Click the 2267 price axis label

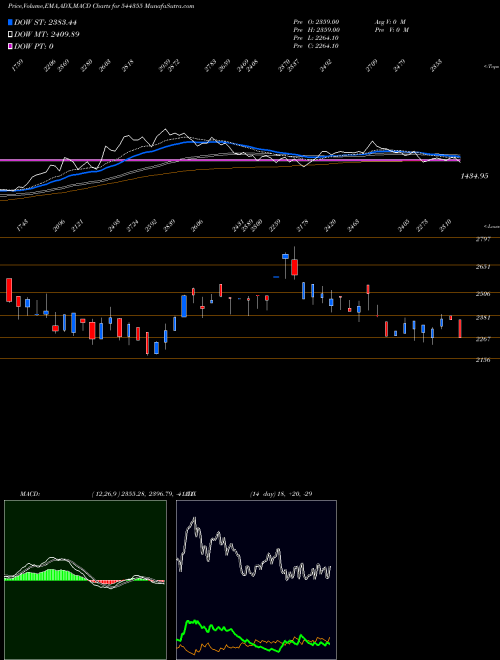point(482,339)
